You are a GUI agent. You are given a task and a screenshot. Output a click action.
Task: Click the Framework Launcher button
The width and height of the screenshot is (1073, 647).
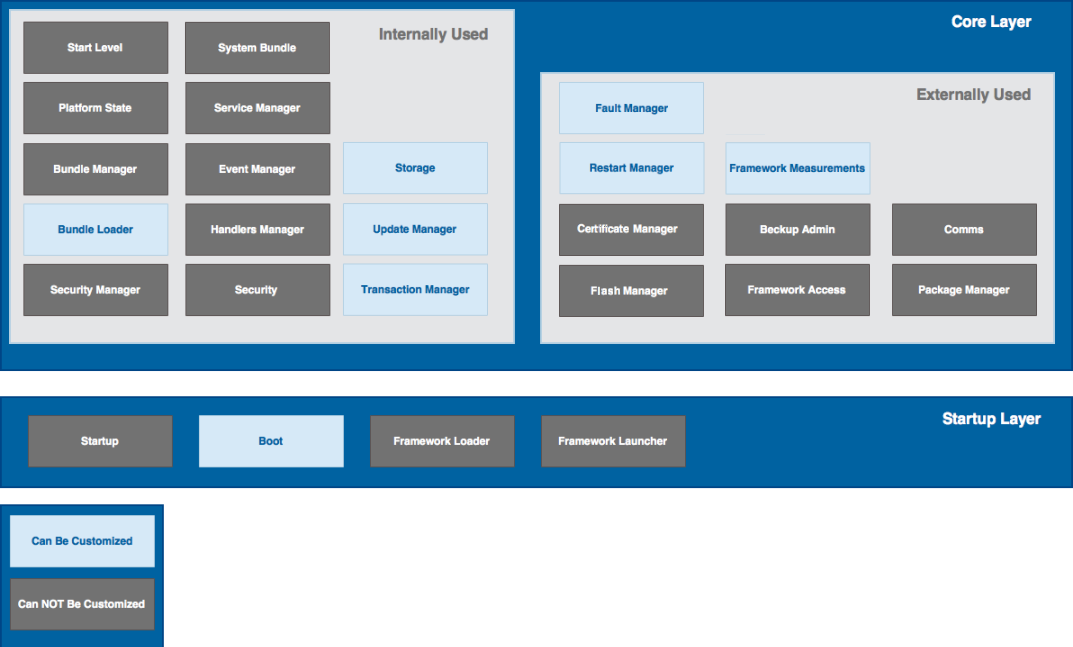tap(613, 440)
